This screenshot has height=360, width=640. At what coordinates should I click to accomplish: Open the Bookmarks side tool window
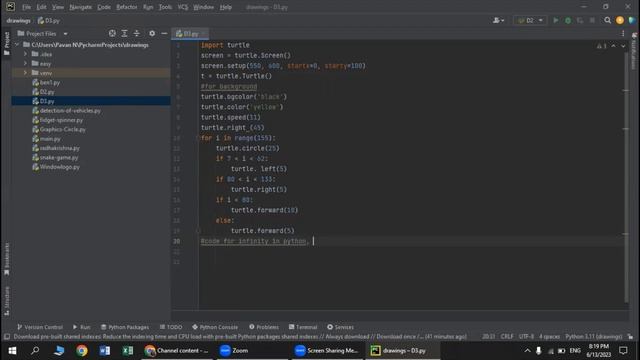click(x=7, y=259)
